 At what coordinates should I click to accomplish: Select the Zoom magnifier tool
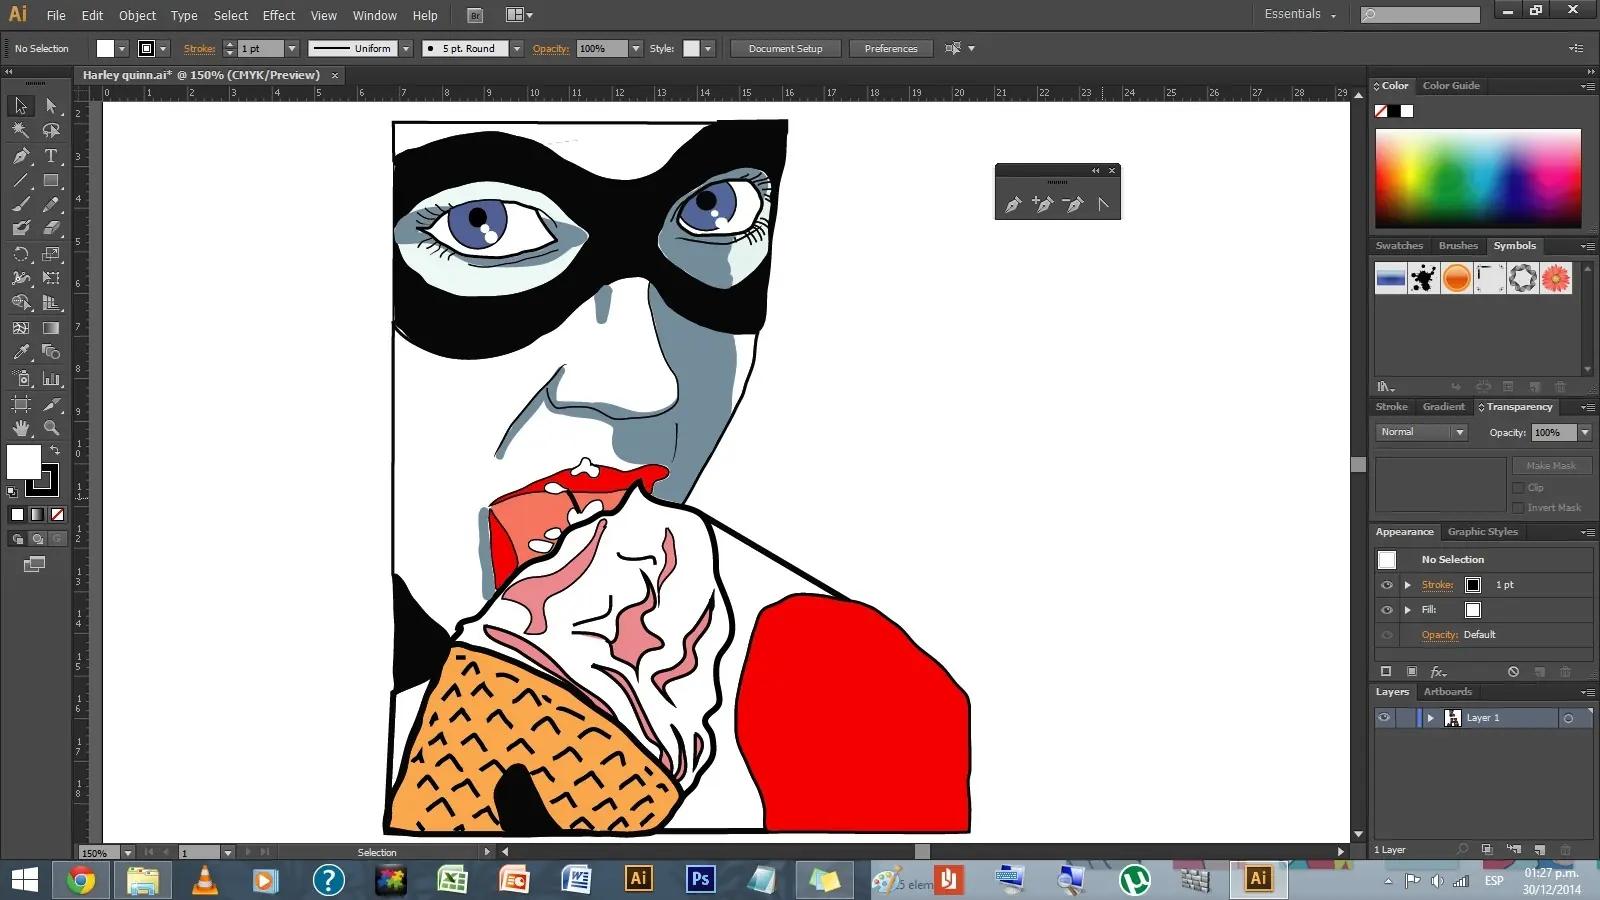(x=51, y=428)
